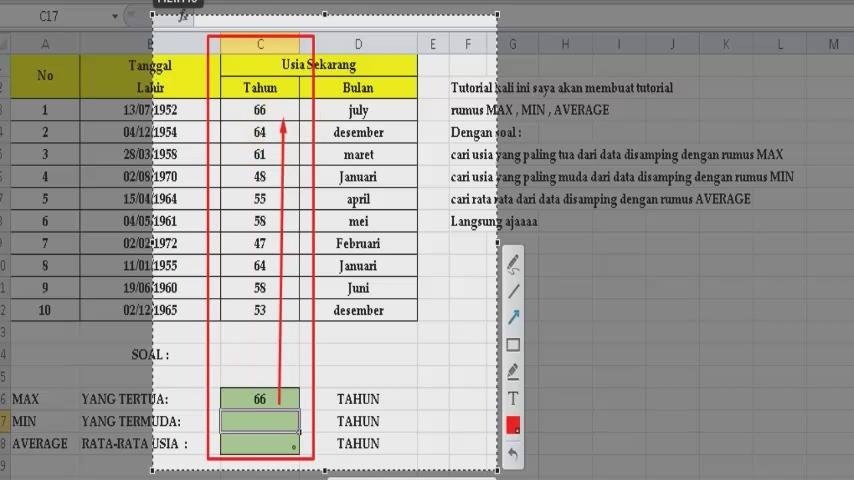Undo the last annotation with the undo arrow
Image resolution: width=854 pixels, height=480 pixels.
coord(513,453)
